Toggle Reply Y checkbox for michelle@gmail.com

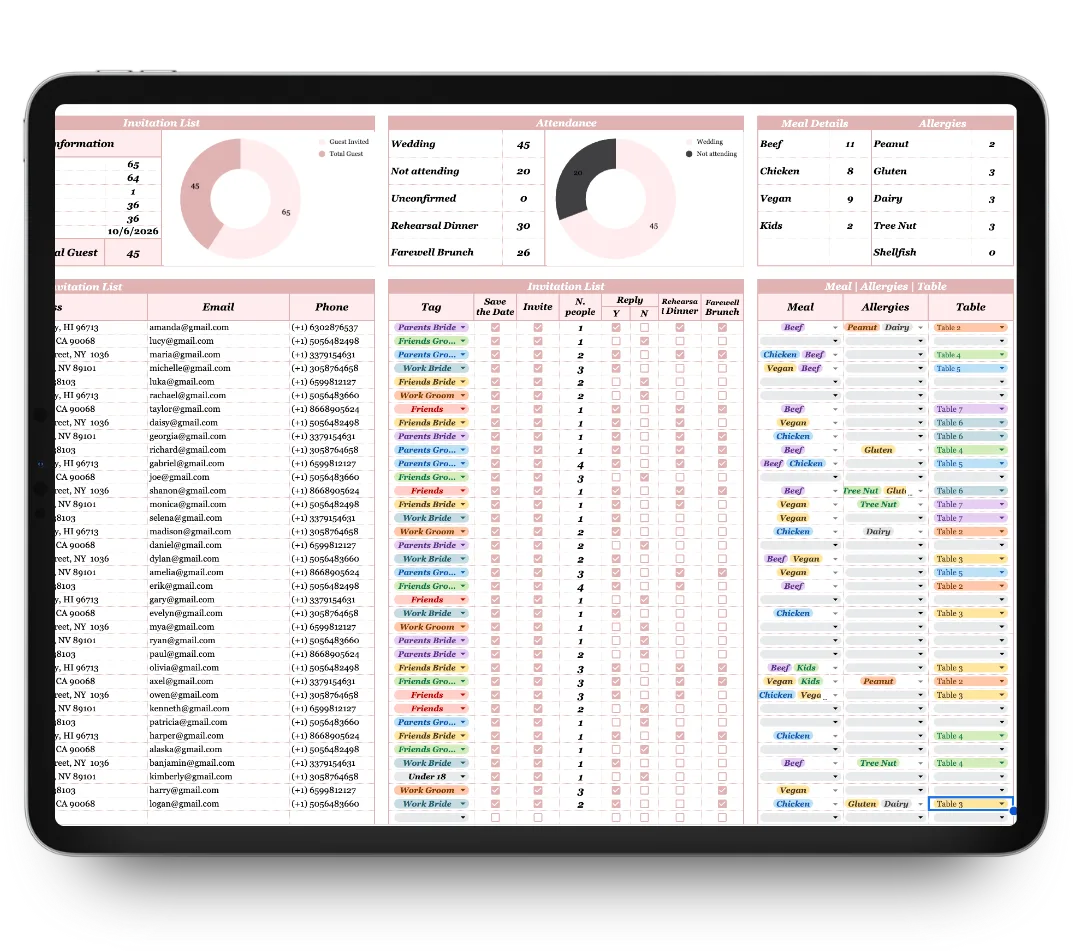[615, 368]
